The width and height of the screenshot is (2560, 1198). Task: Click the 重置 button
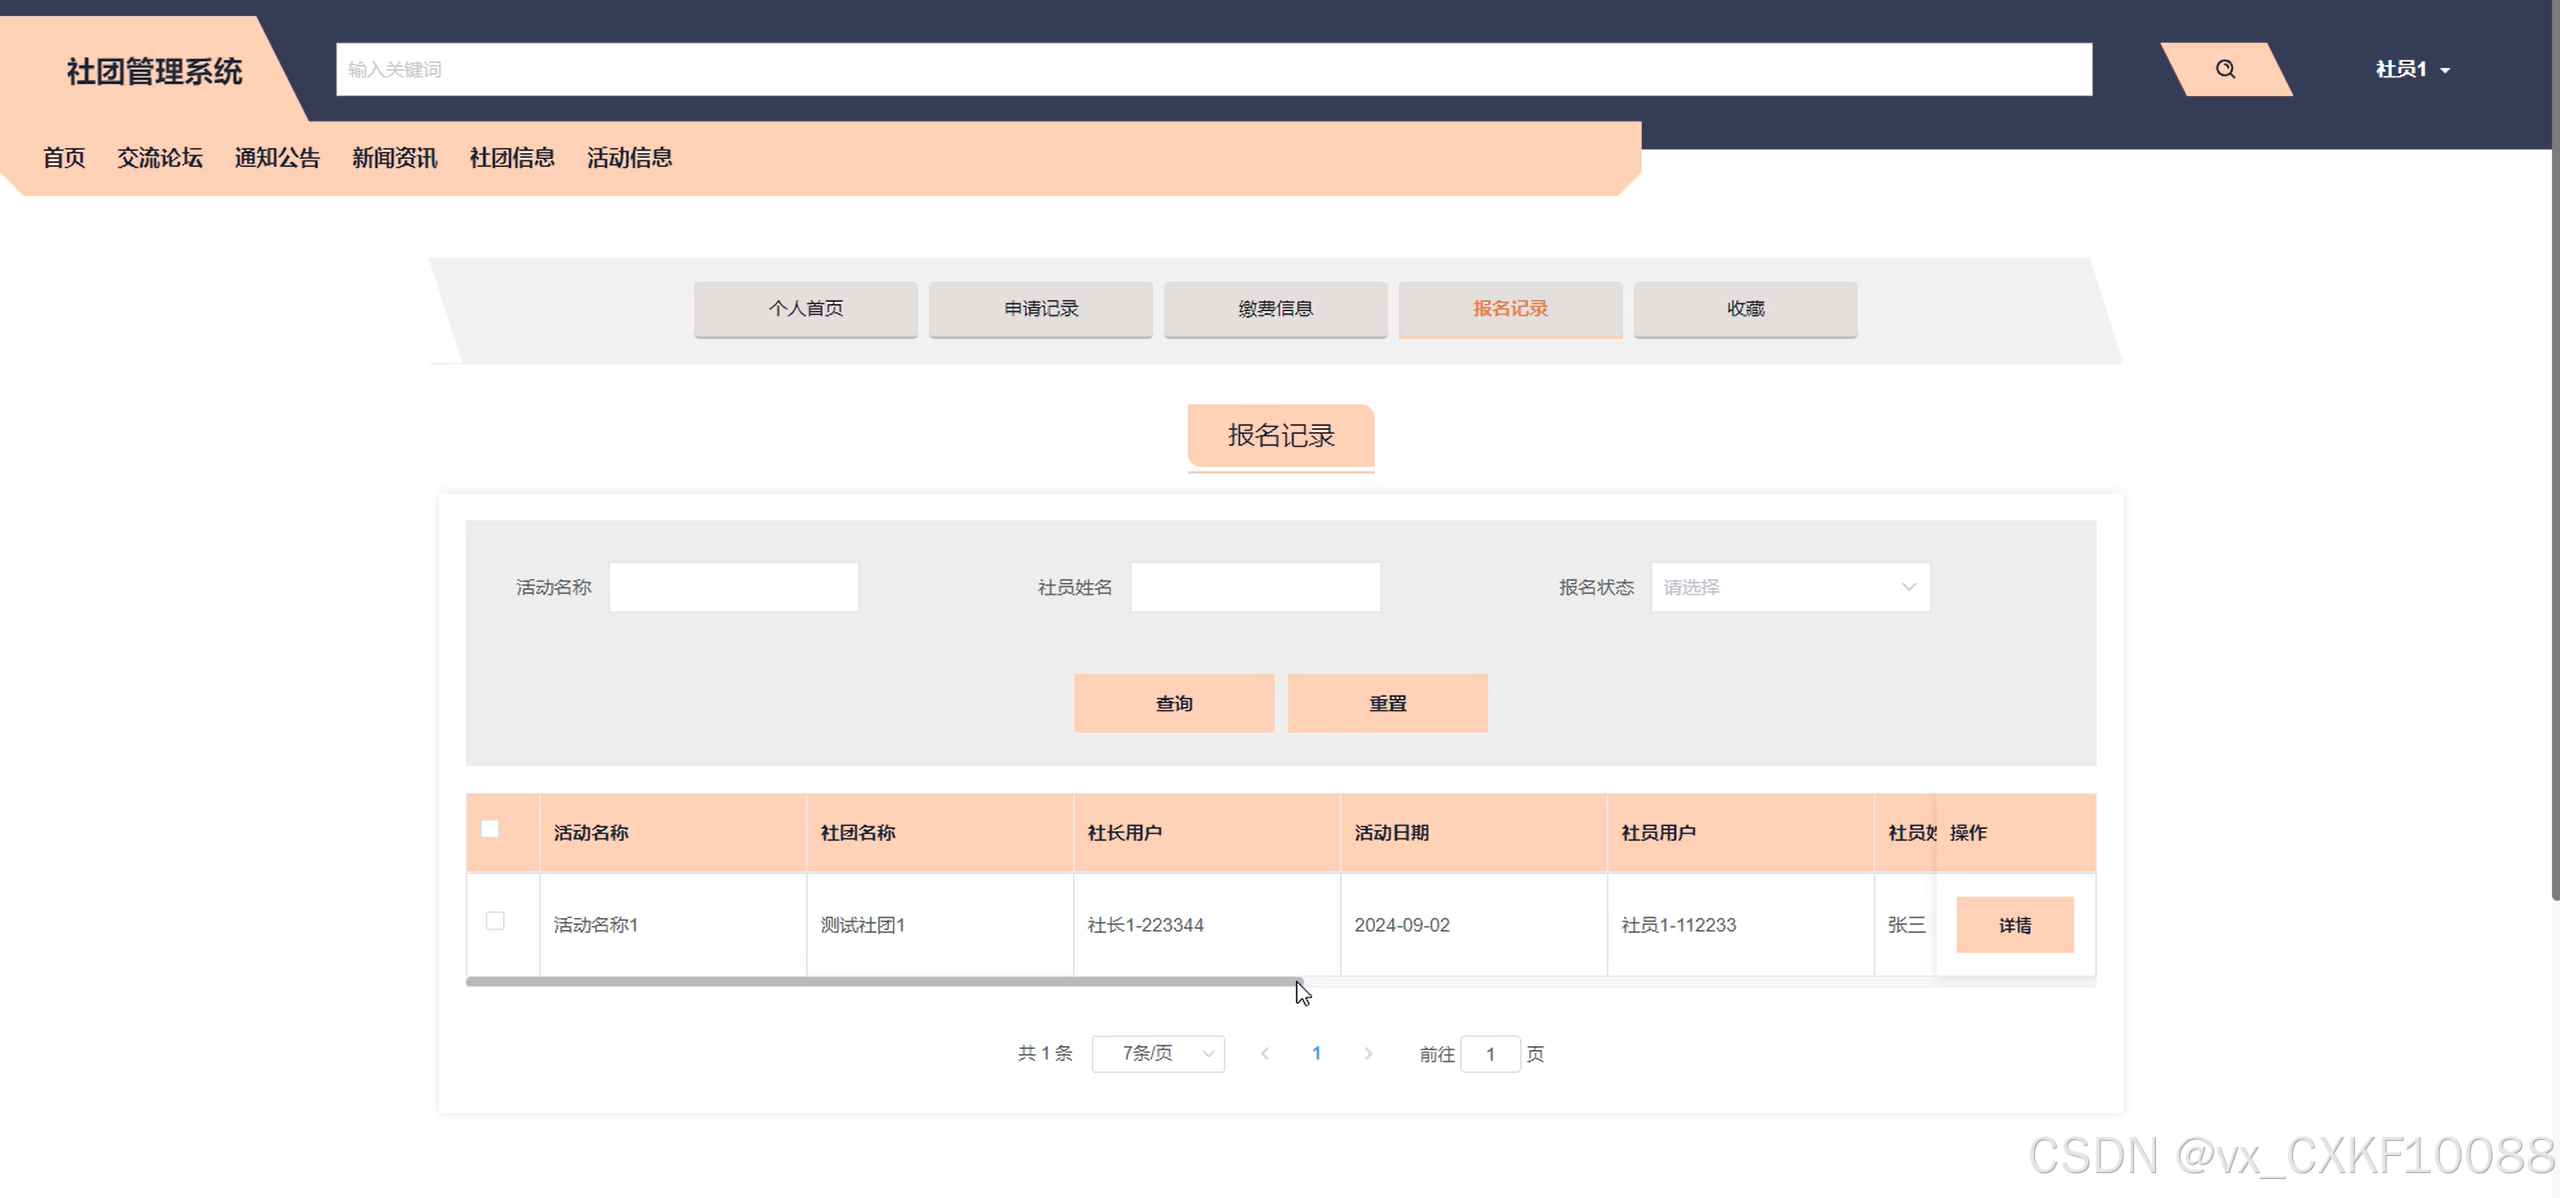point(1387,703)
